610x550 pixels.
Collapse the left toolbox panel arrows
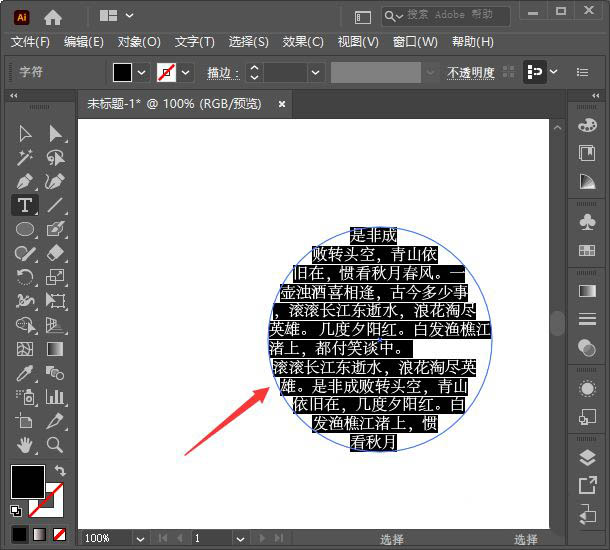14,96
